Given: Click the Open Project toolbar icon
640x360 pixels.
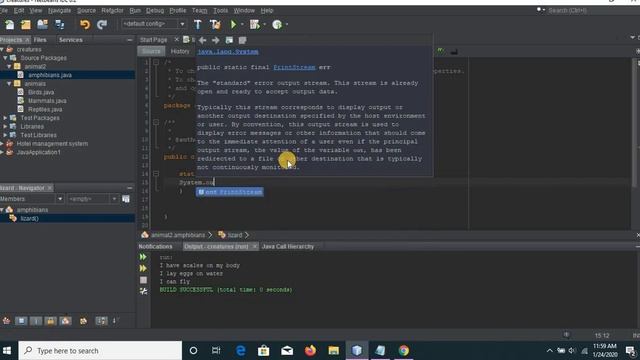Looking at the screenshot, I should [42, 24].
